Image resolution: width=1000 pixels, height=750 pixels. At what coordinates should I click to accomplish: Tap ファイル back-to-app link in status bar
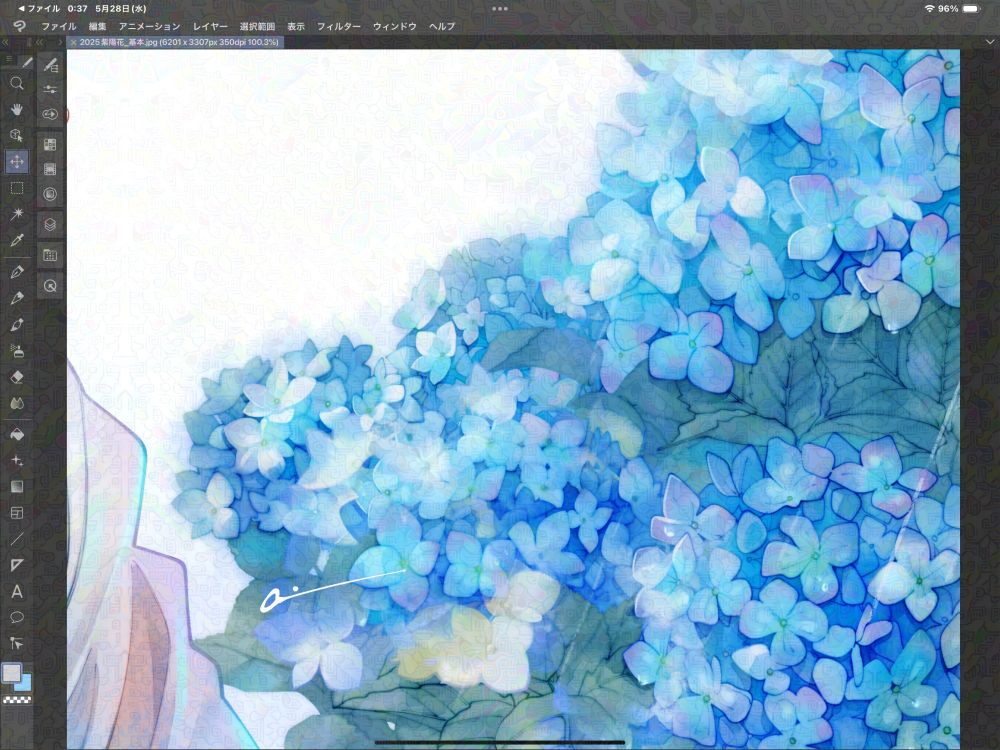tap(39, 8)
